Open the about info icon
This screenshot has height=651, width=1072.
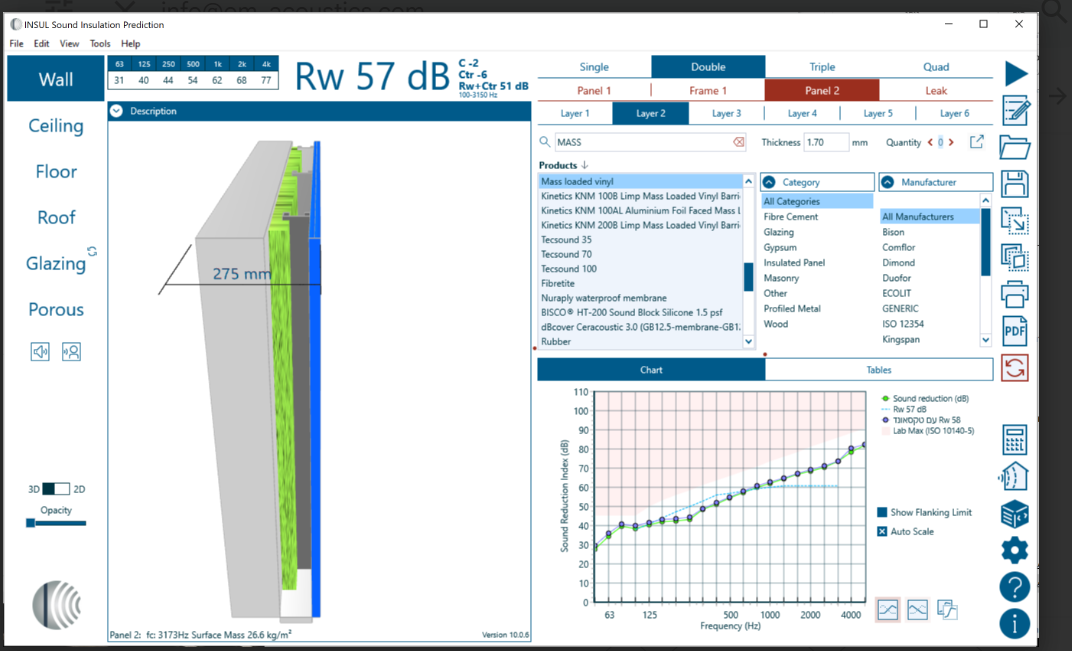tap(1015, 624)
